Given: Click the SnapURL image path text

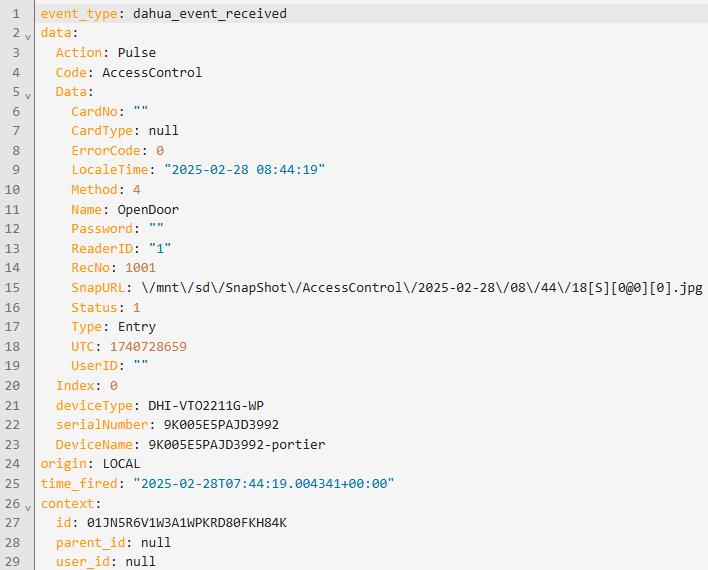Looking at the screenshot, I should coord(422,288).
